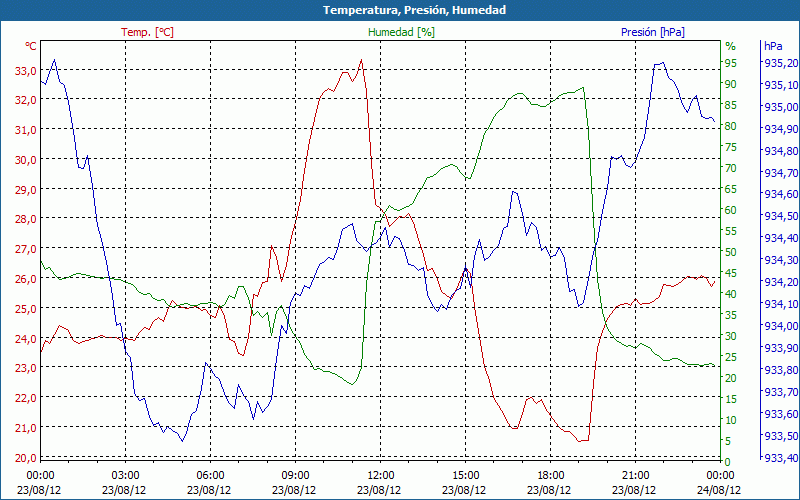Viewport: 800px width, 500px height.
Task: Click pressure axis value '934,60'
Action: 781,194
